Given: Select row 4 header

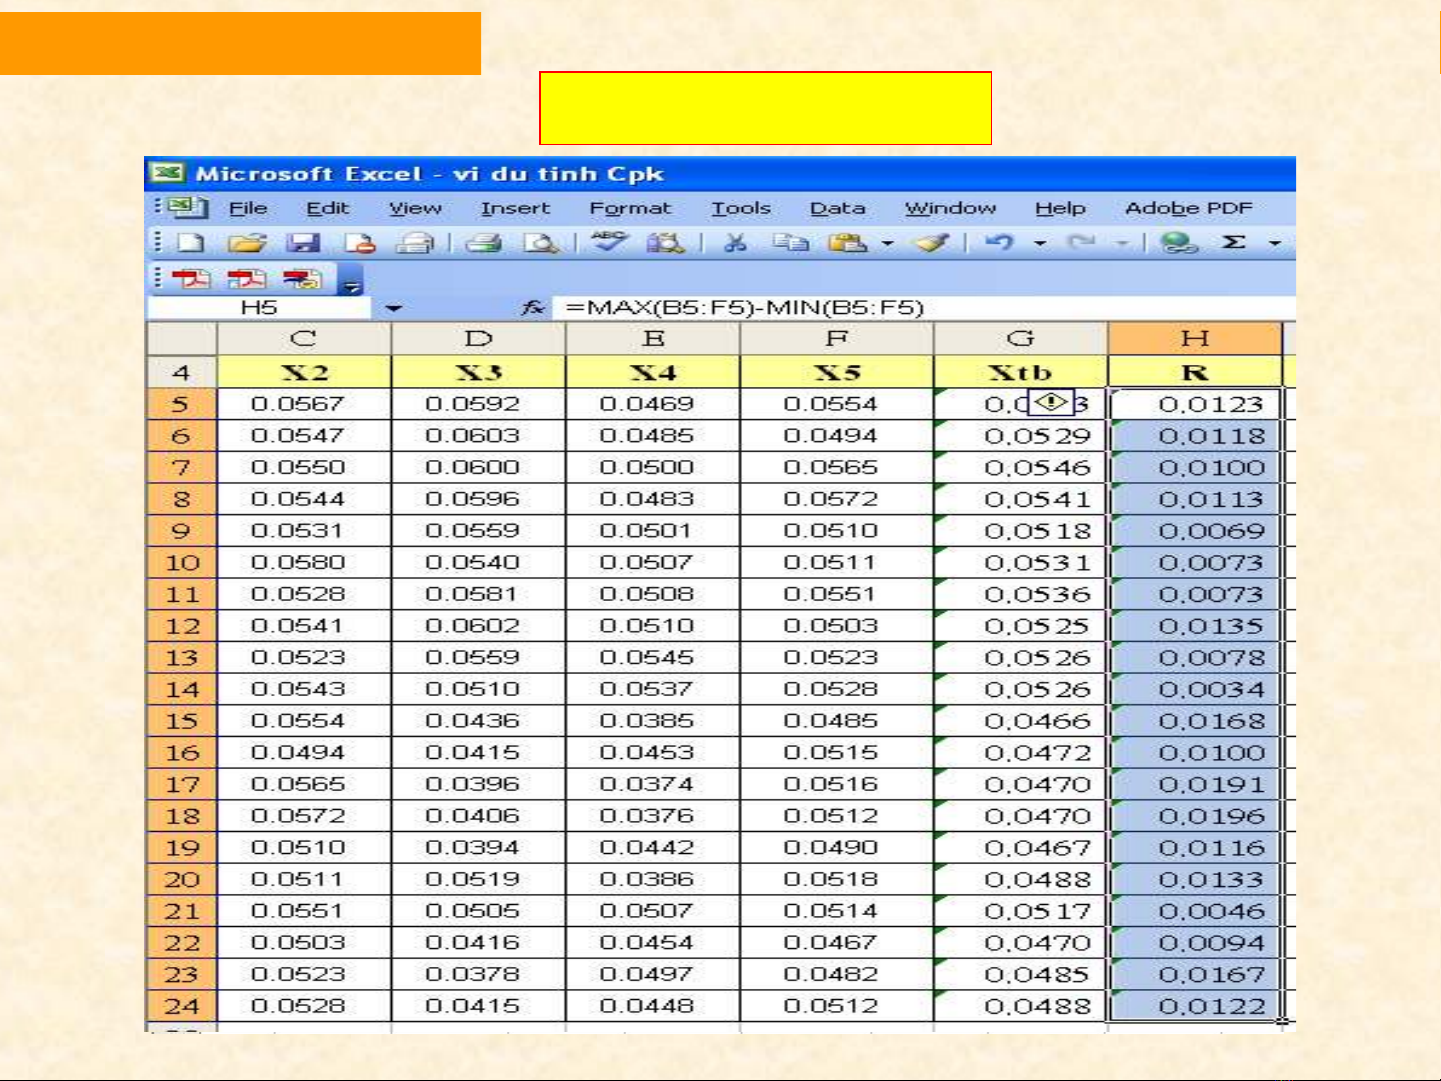Looking at the screenshot, I should click(181, 373).
